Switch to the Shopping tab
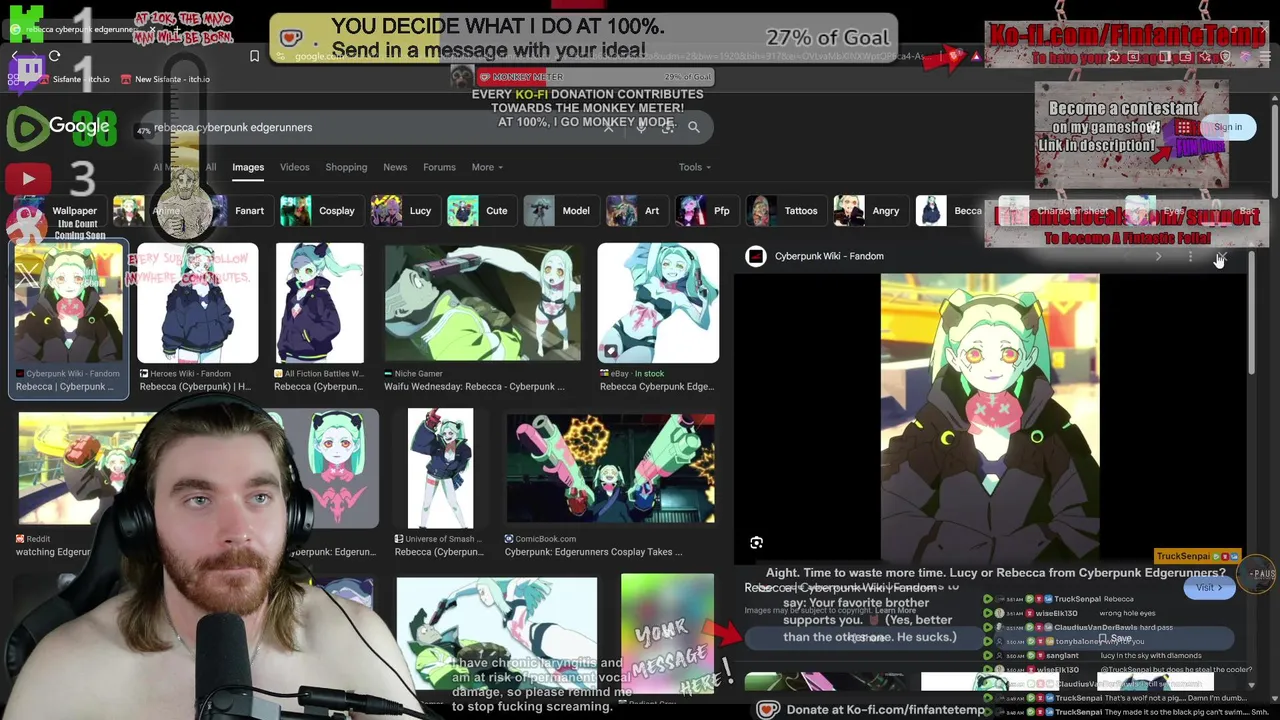1280x720 pixels. (346, 167)
